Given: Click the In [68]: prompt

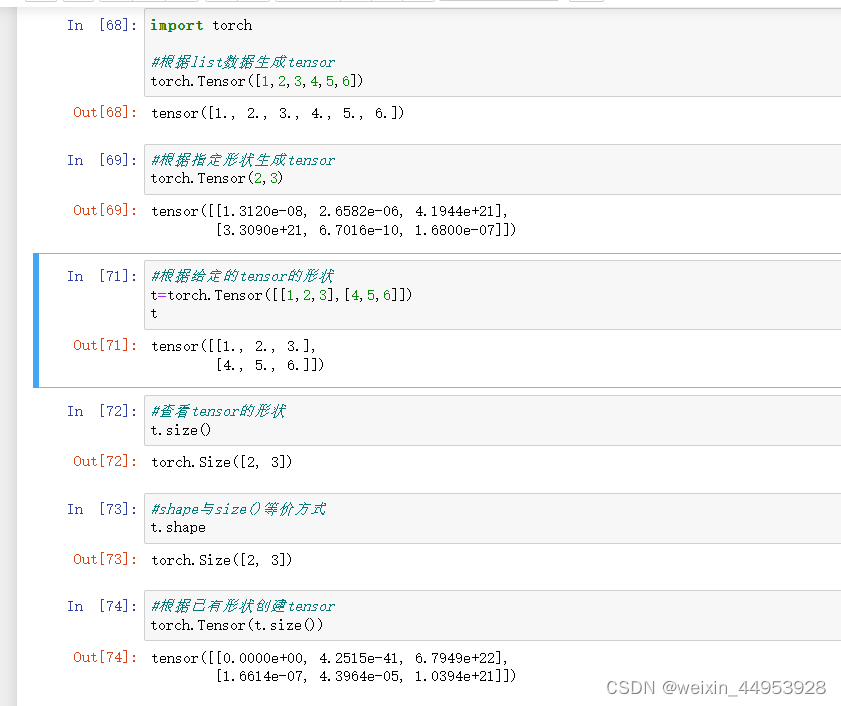Looking at the screenshot, I should [102, 25].
